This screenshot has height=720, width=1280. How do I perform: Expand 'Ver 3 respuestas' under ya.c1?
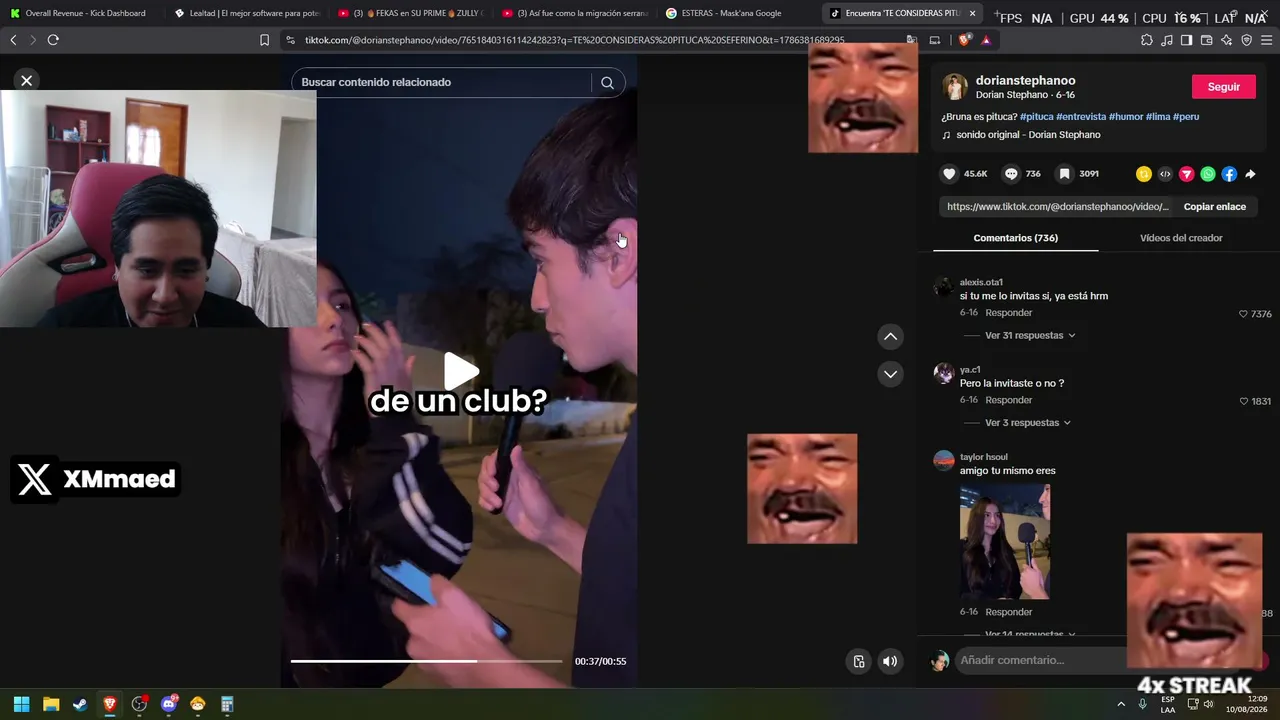tap(1028, 423)
